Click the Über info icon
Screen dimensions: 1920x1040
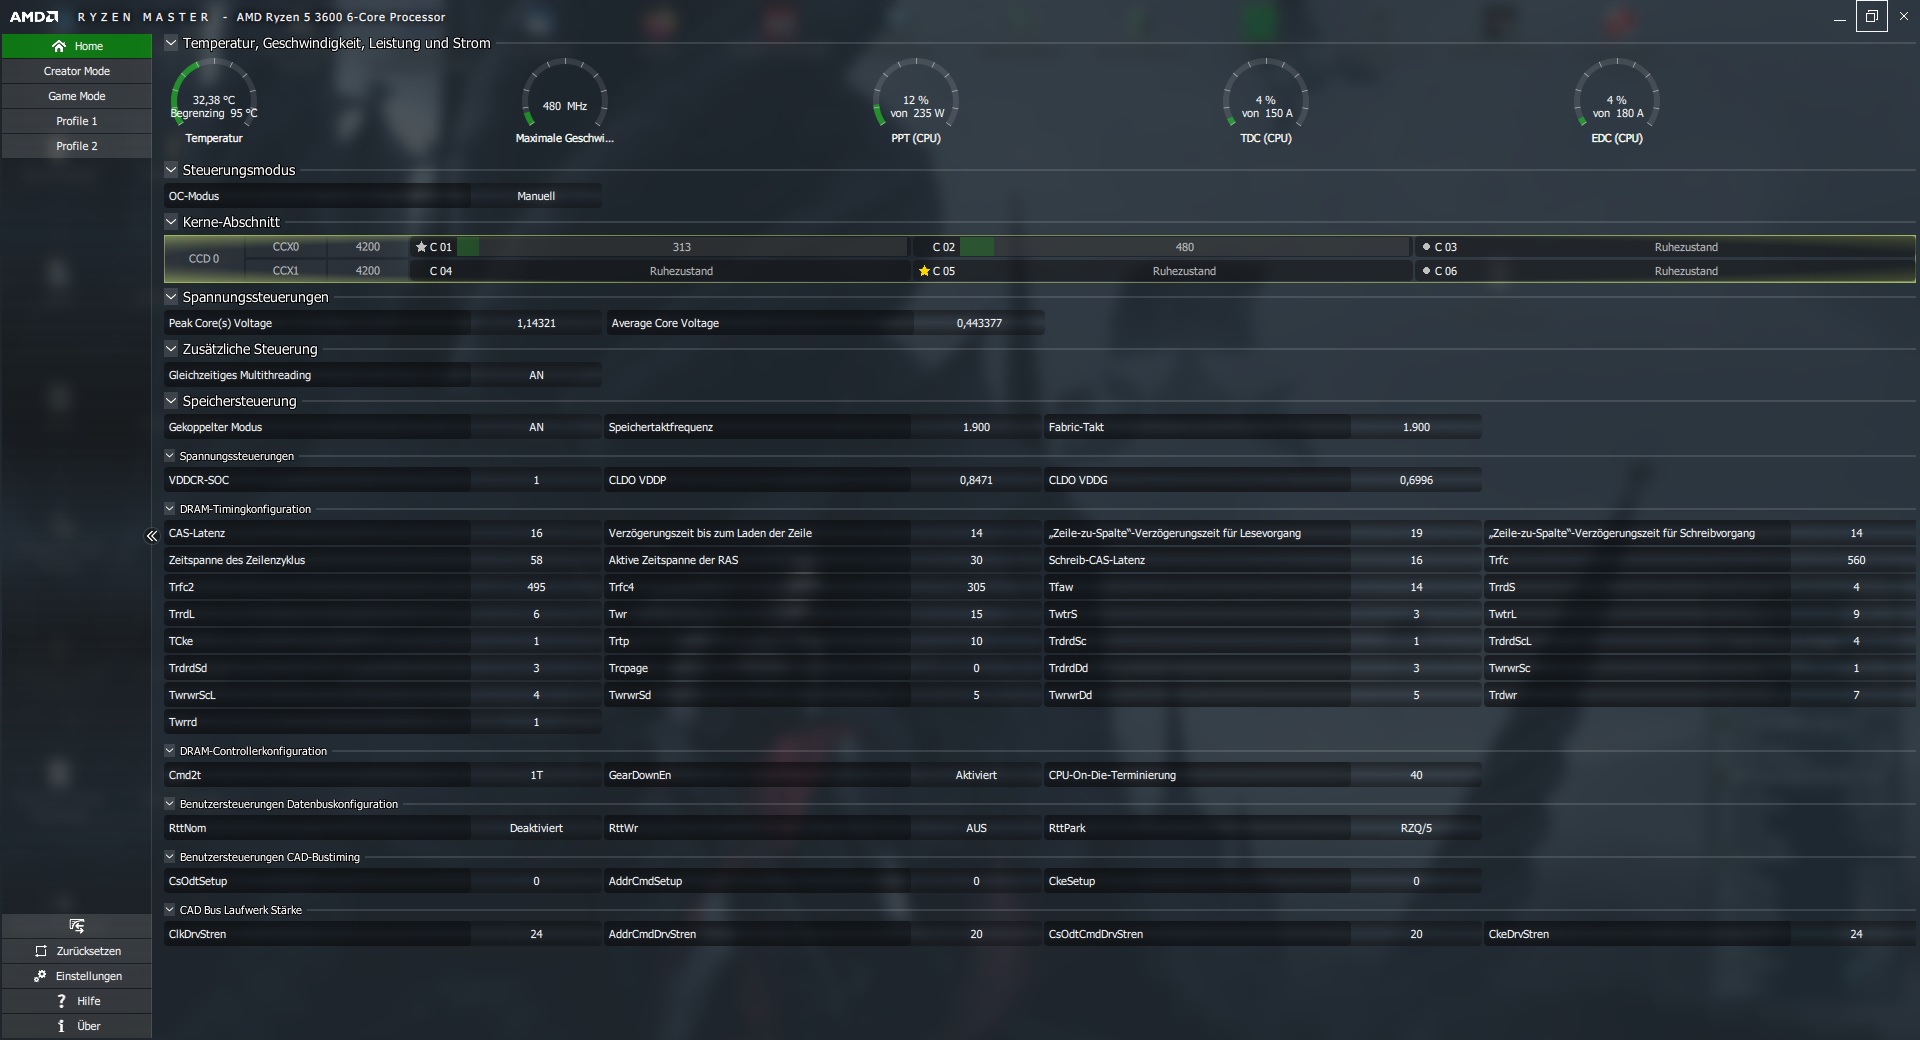click(61, 1026)
